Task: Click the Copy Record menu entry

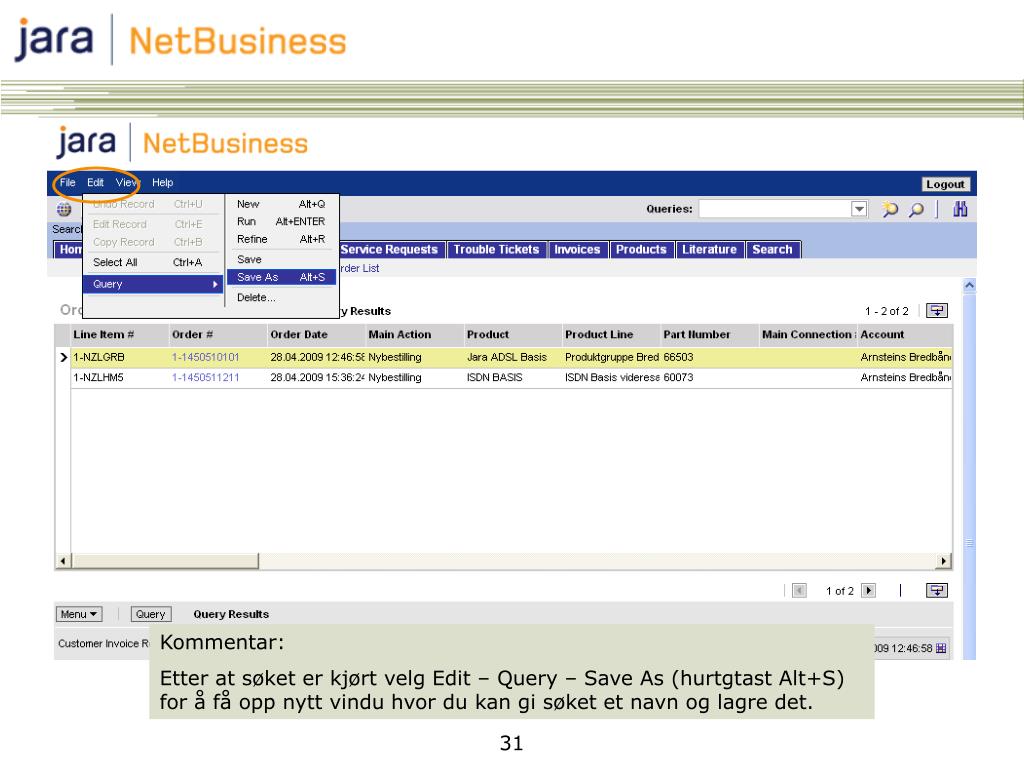Action: pyautogui.click(x=153, y=242)
